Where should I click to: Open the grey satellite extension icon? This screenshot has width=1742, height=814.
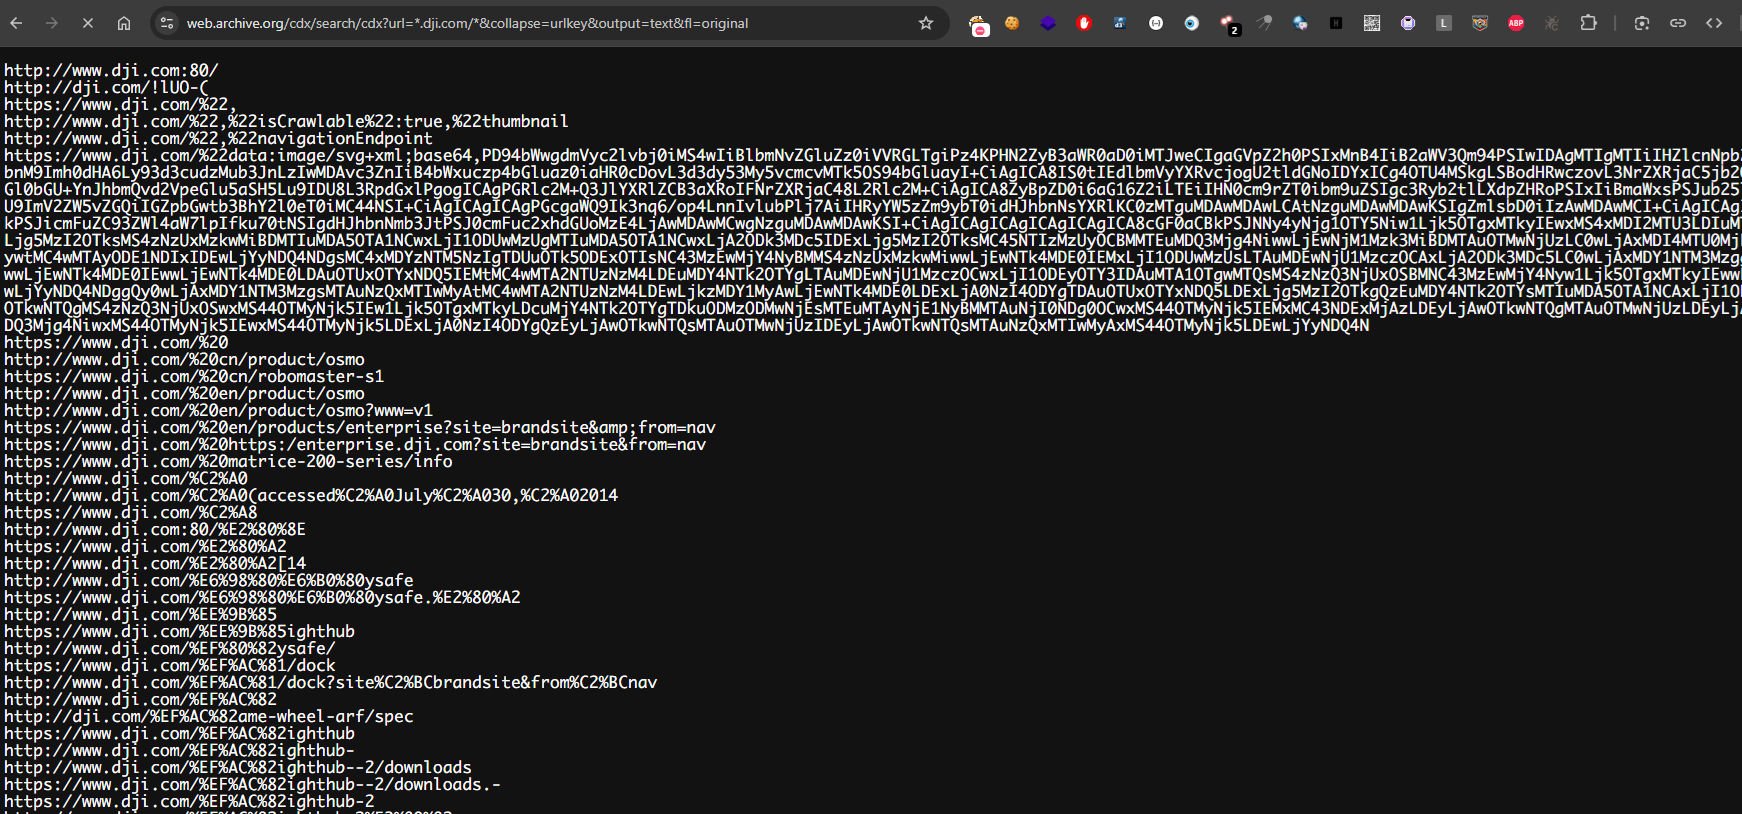[x=1264, y=23]
